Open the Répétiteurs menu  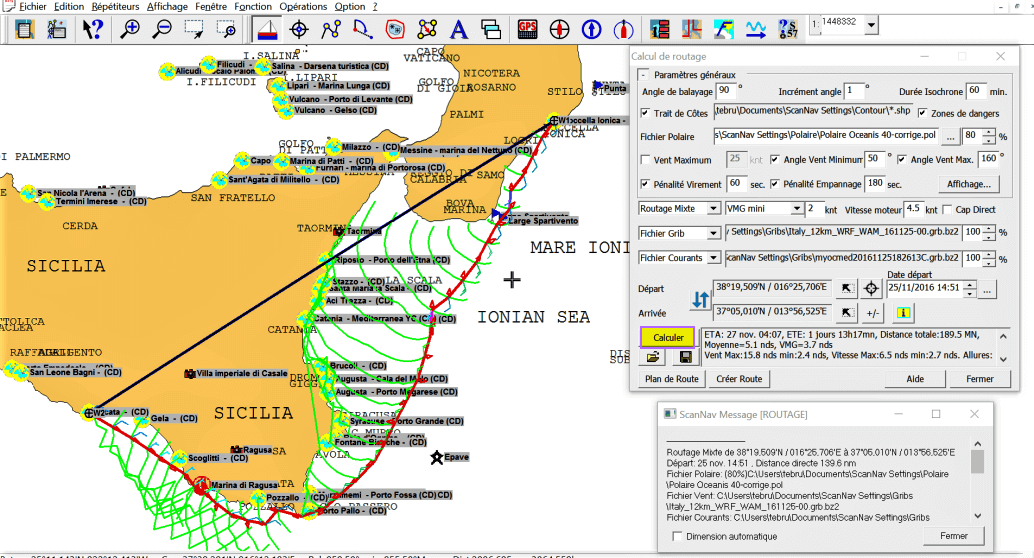(x=115, y=7)
